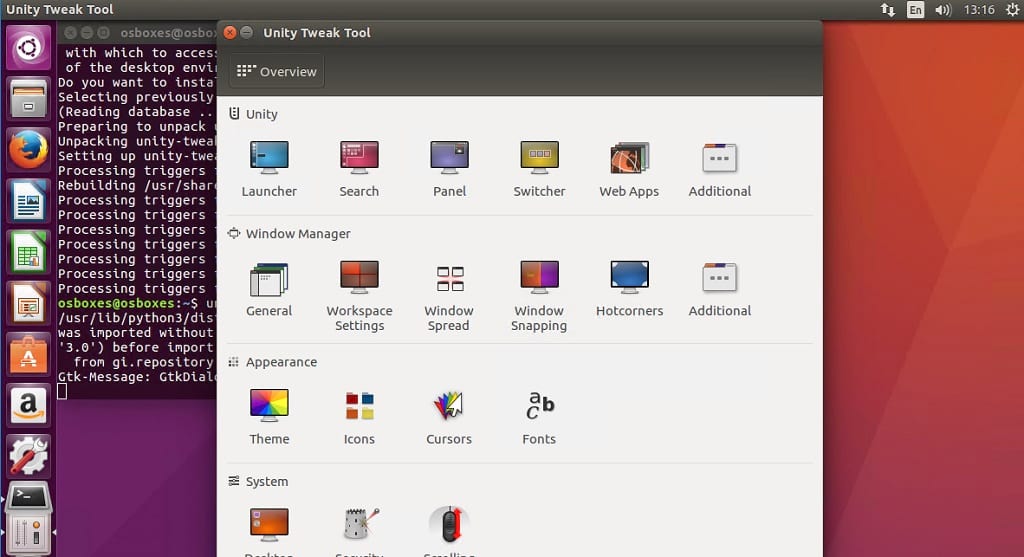Open the Fonts settings
This screenshot has width=1024, height=557.
539,417
